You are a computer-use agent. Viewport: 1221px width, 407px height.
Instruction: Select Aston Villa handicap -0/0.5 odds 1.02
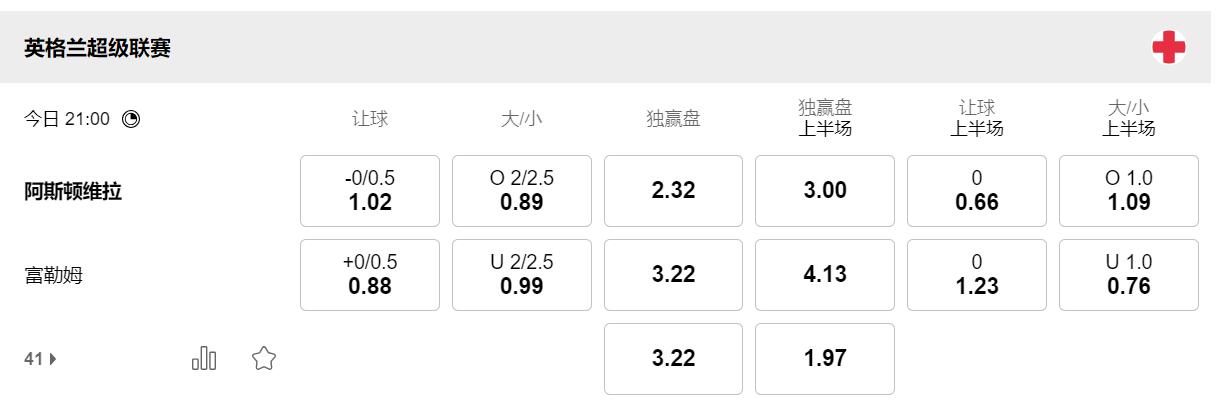pyautogui.click(x=370, y=191)
